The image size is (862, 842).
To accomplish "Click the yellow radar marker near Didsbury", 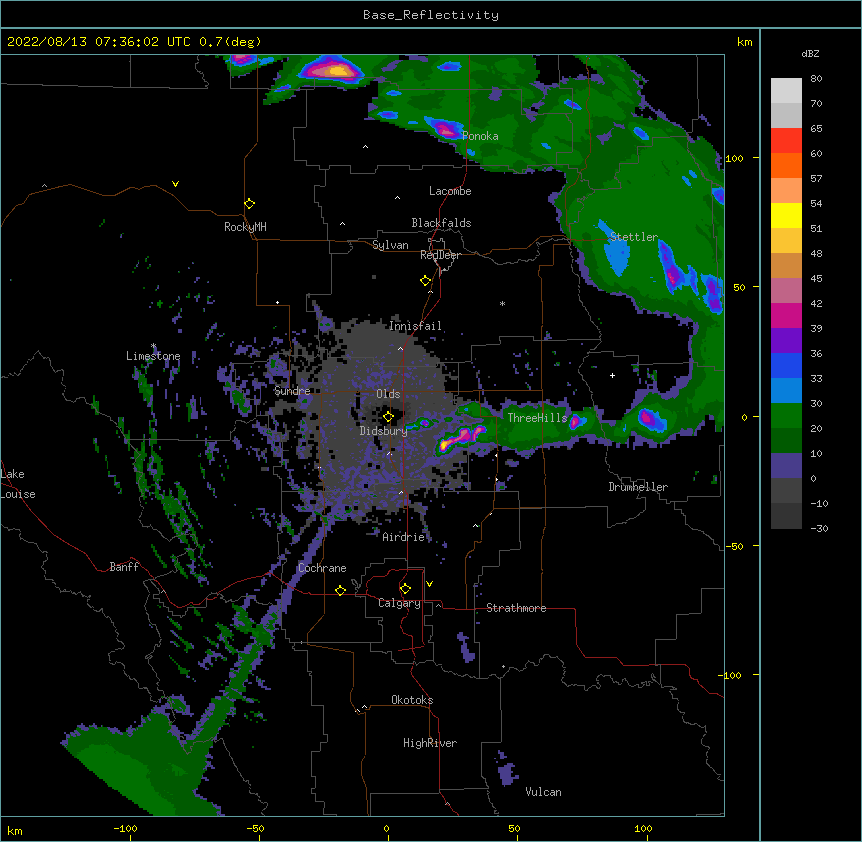I will (x=388, y=417).
